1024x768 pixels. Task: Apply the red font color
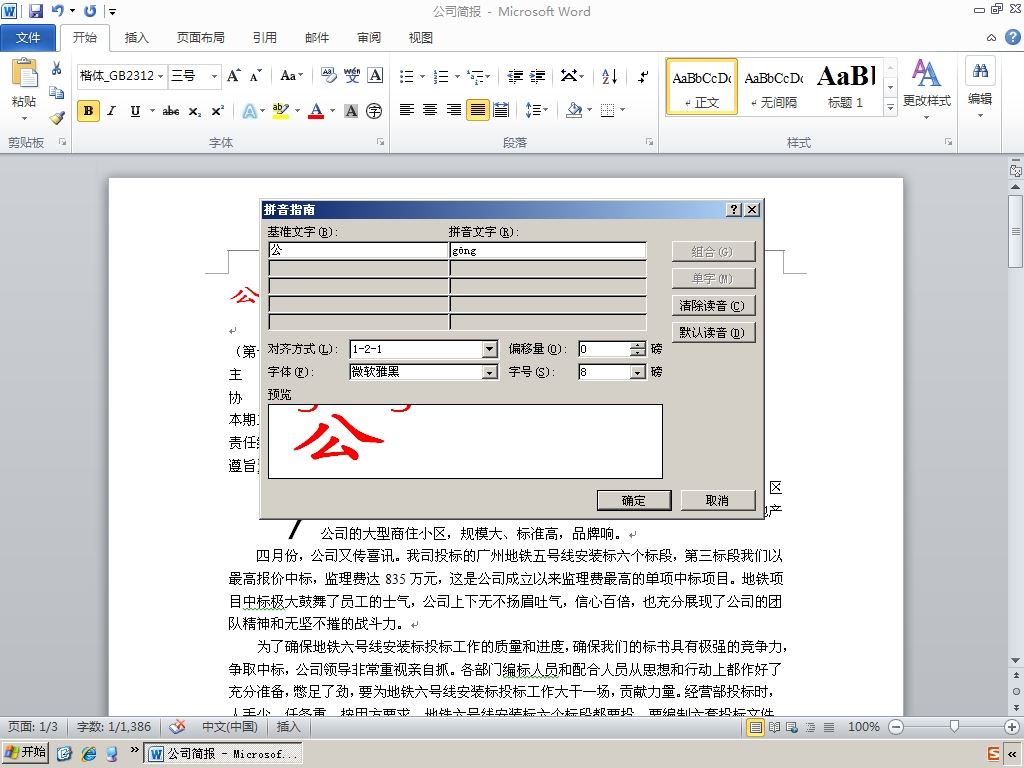pyautogui.click(x=317, y=111)
